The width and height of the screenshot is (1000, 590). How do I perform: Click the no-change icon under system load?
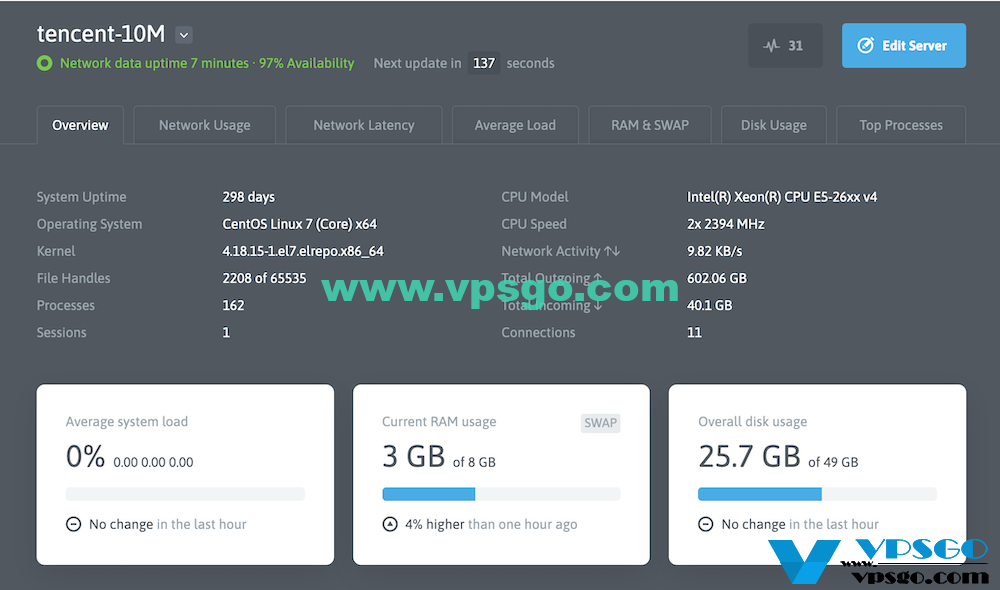click(73, 524)
